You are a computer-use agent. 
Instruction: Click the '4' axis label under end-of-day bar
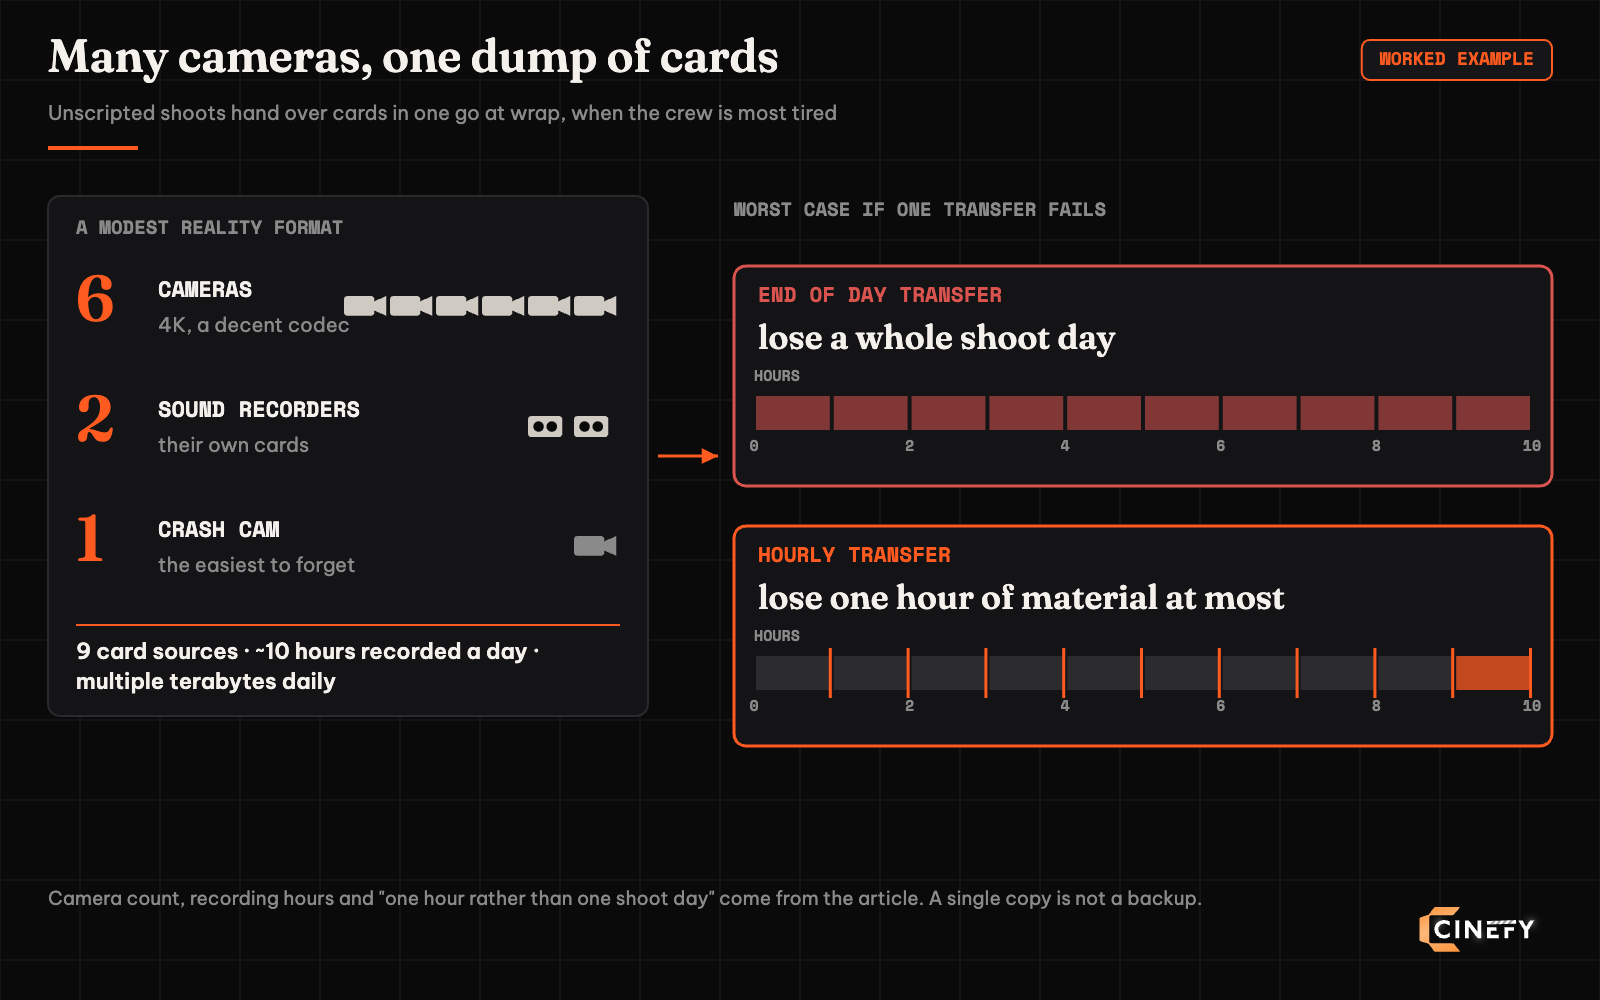click(x=1065, y=446)
